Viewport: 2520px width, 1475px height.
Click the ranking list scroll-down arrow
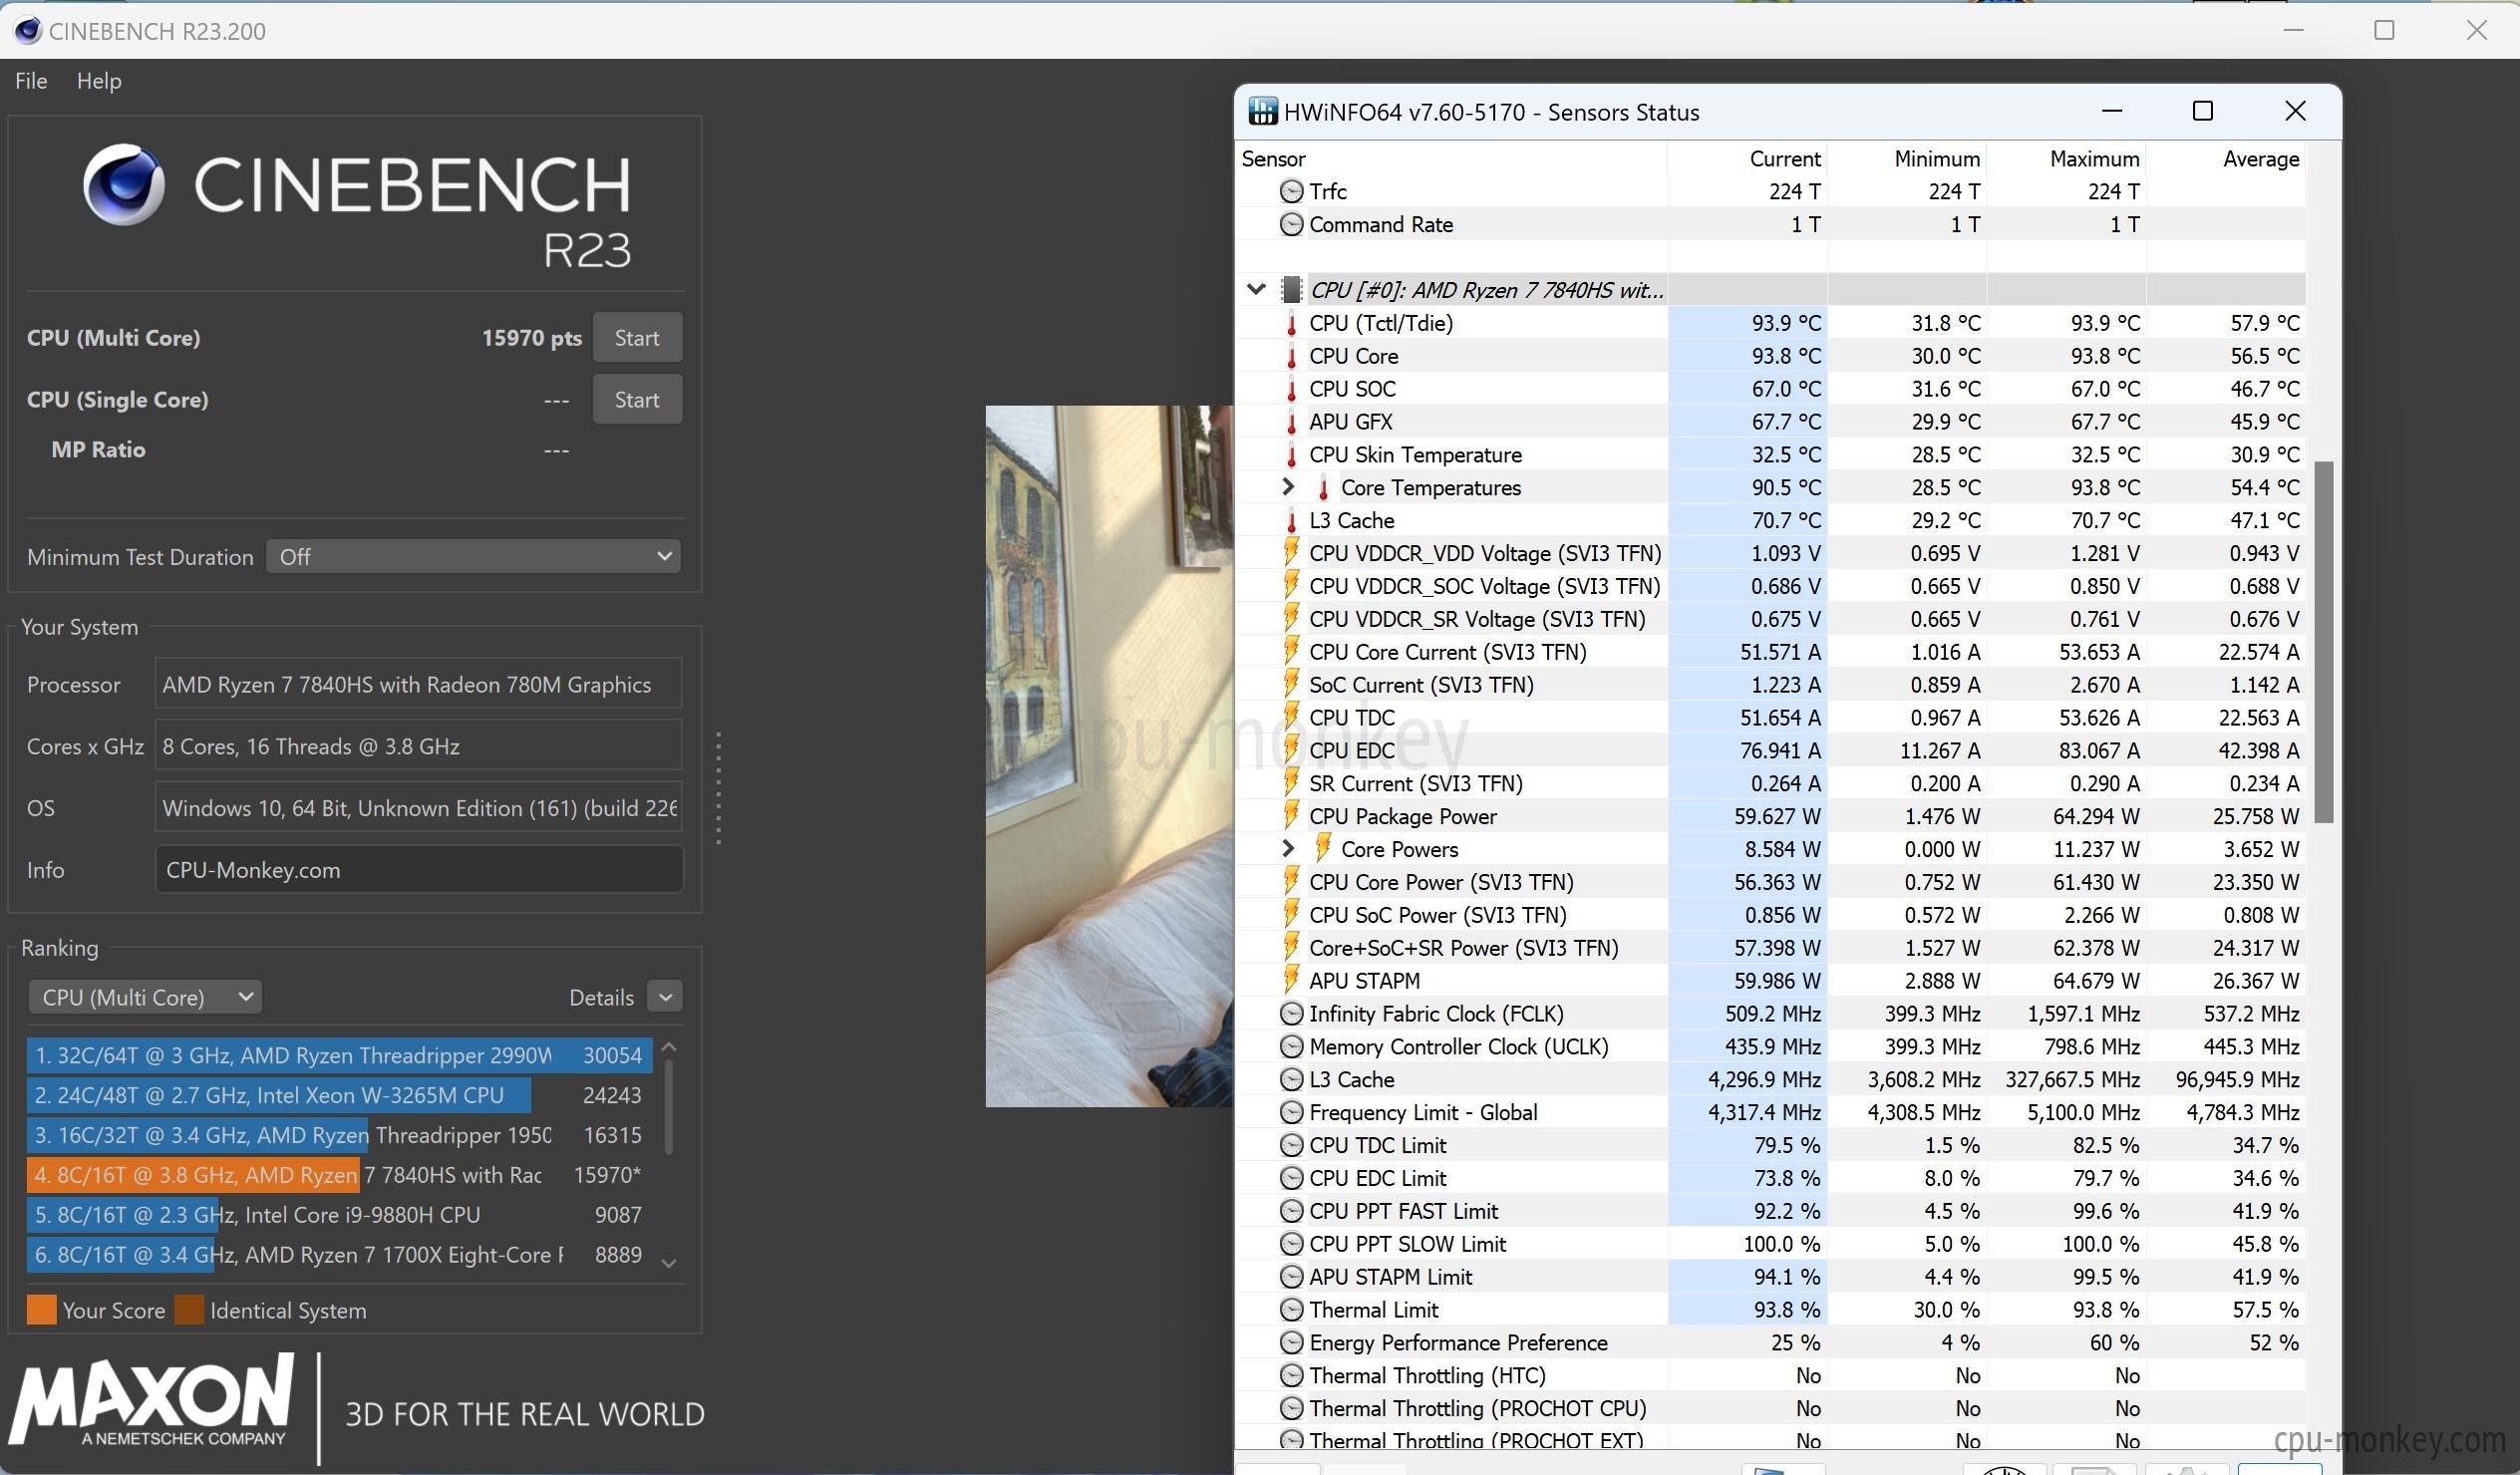(x=669, y=1263)
